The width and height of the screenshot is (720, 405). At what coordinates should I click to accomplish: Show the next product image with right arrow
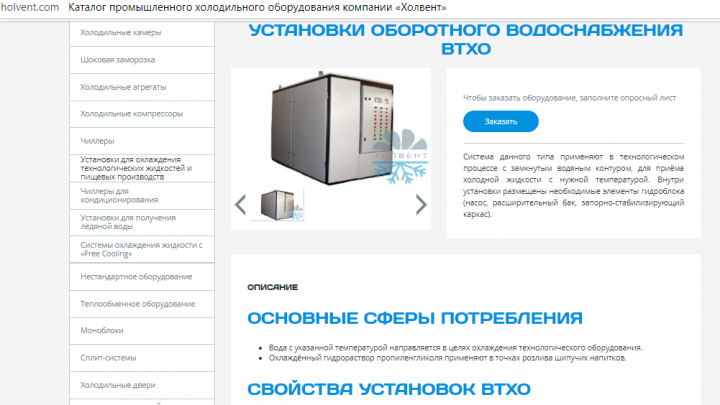tap(421, 205)
